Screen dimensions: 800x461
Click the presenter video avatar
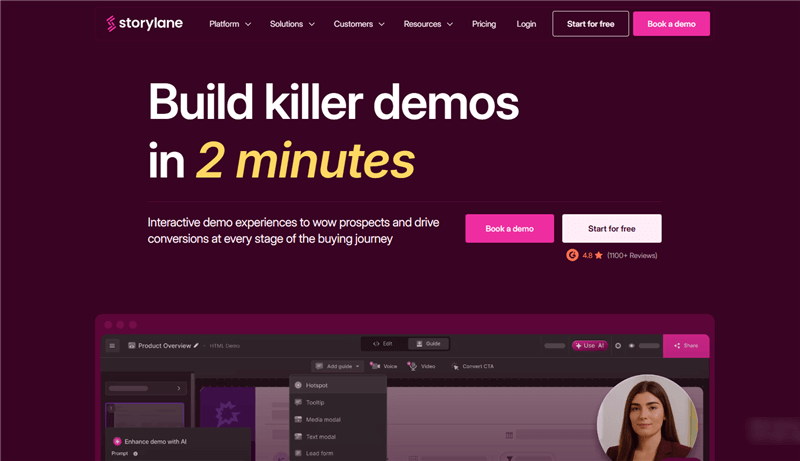[647, 418]
